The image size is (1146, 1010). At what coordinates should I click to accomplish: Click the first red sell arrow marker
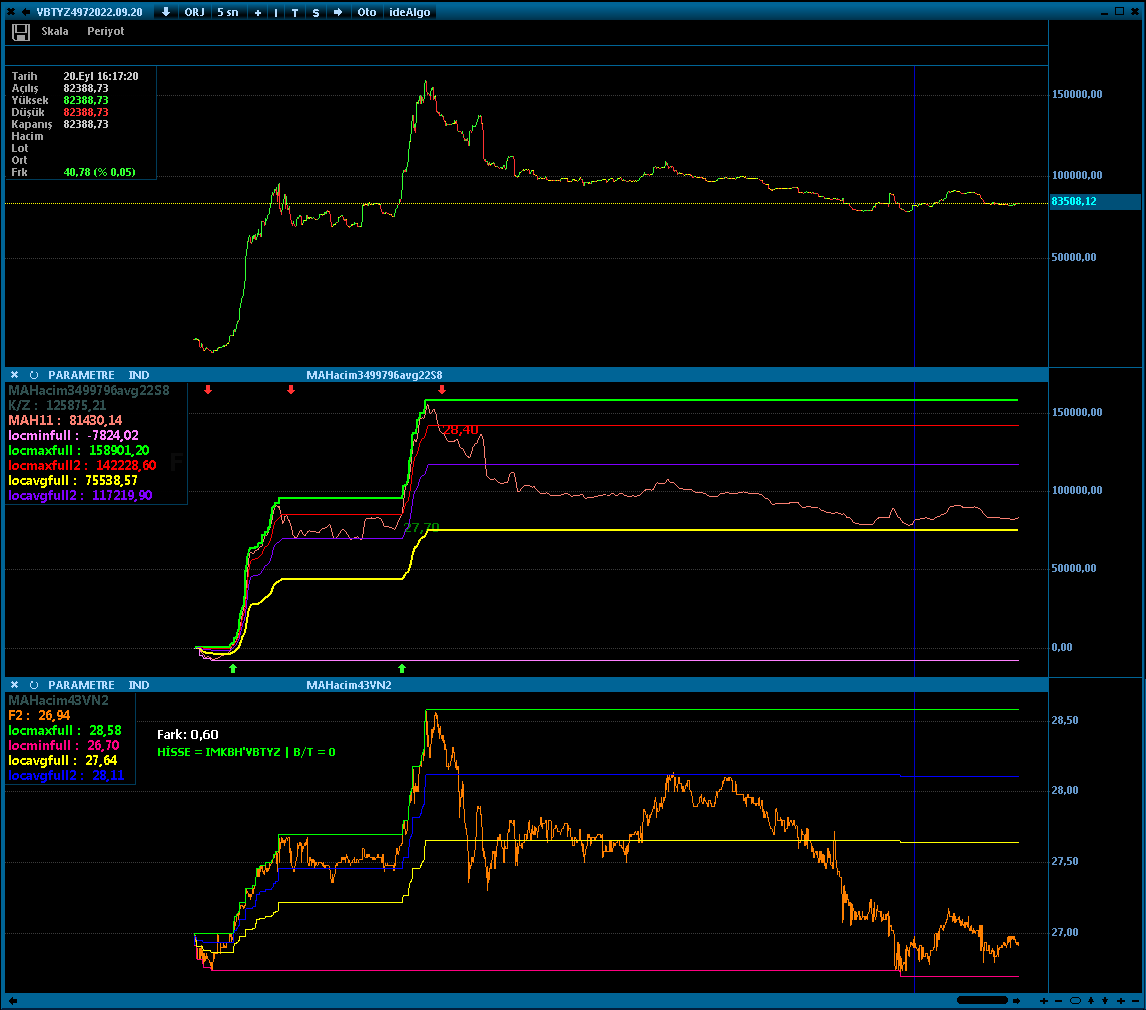click(208, 390)
